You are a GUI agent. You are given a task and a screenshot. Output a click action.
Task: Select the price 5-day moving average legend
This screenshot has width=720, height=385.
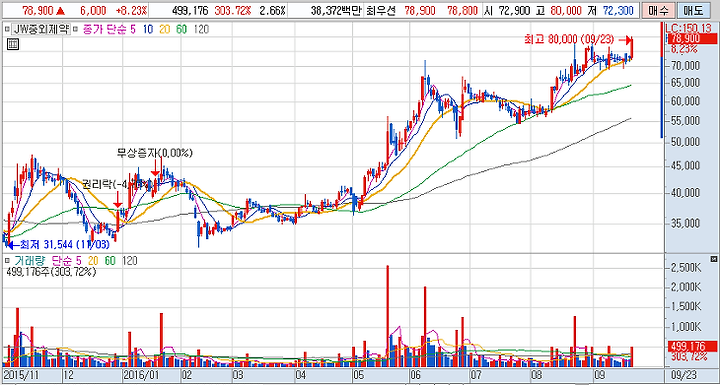(133, 30)
